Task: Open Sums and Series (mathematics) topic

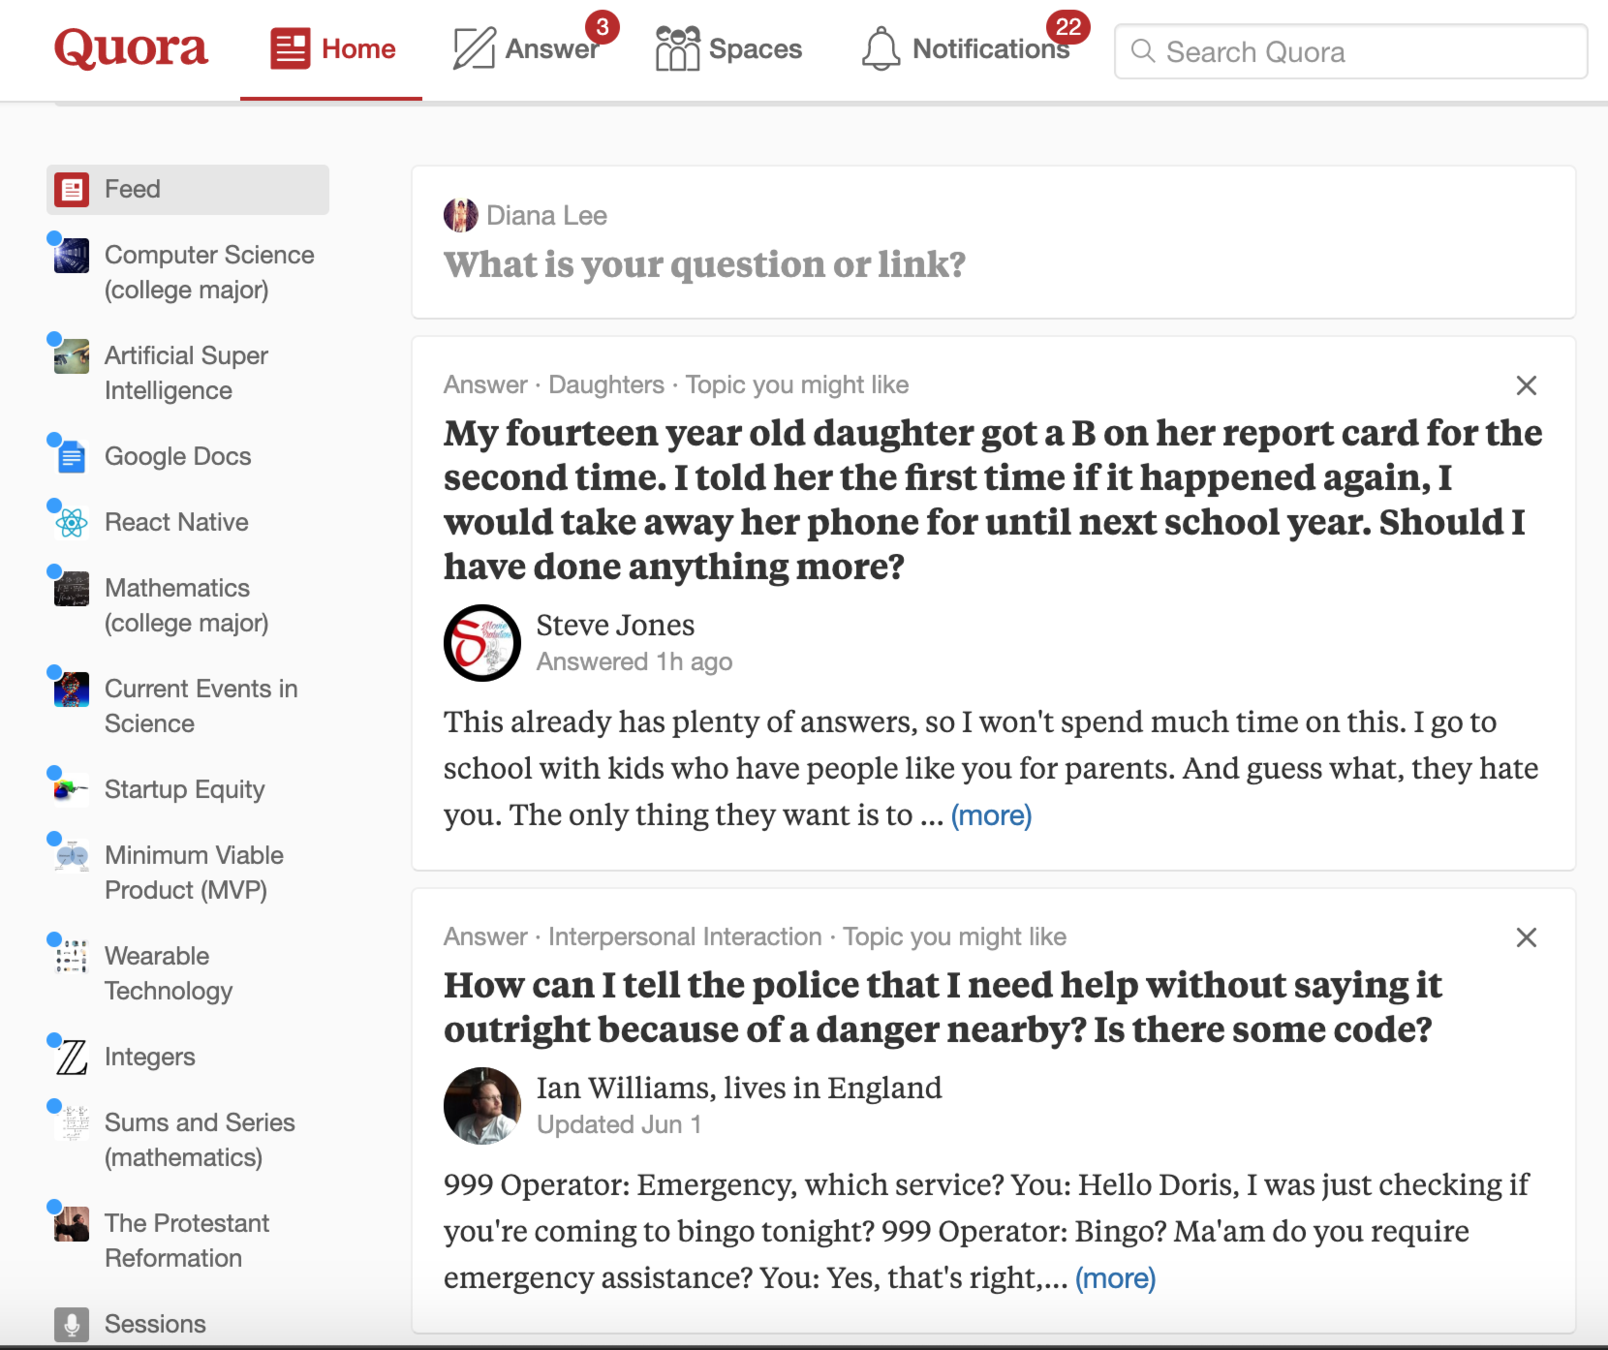Action: 199,1139
